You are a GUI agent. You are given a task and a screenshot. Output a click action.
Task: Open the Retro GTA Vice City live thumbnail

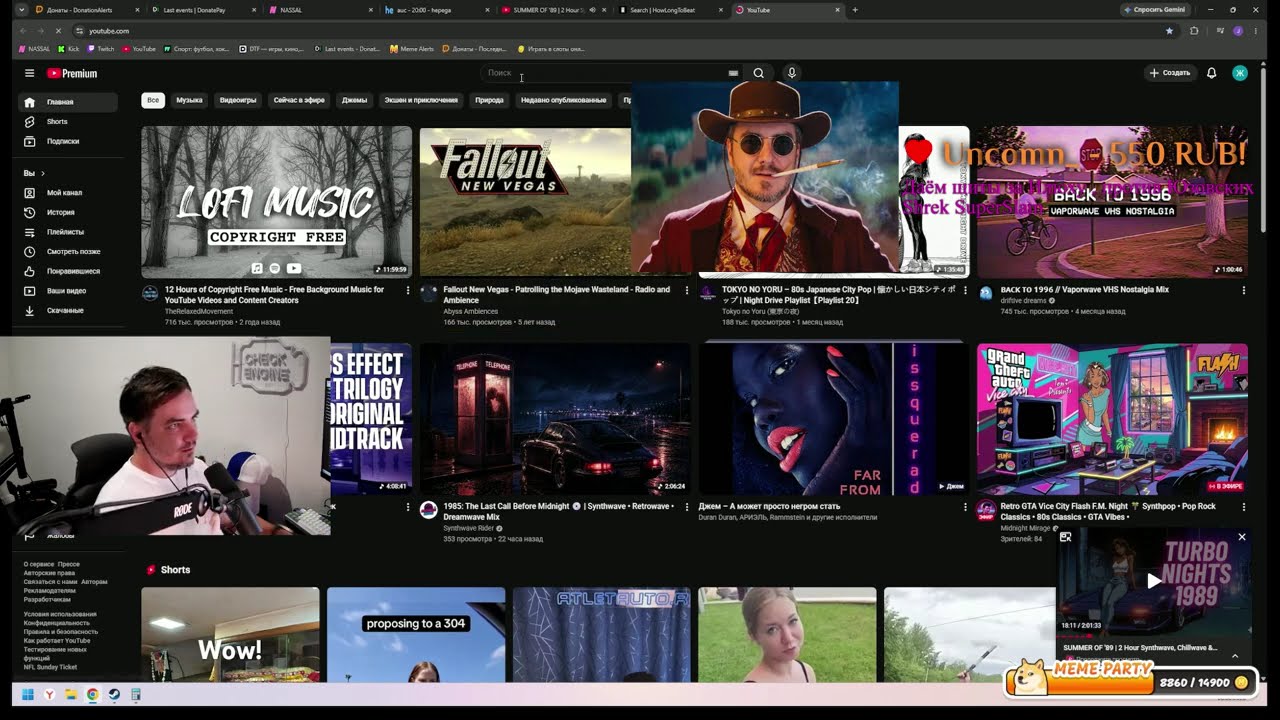(1112, 419)
